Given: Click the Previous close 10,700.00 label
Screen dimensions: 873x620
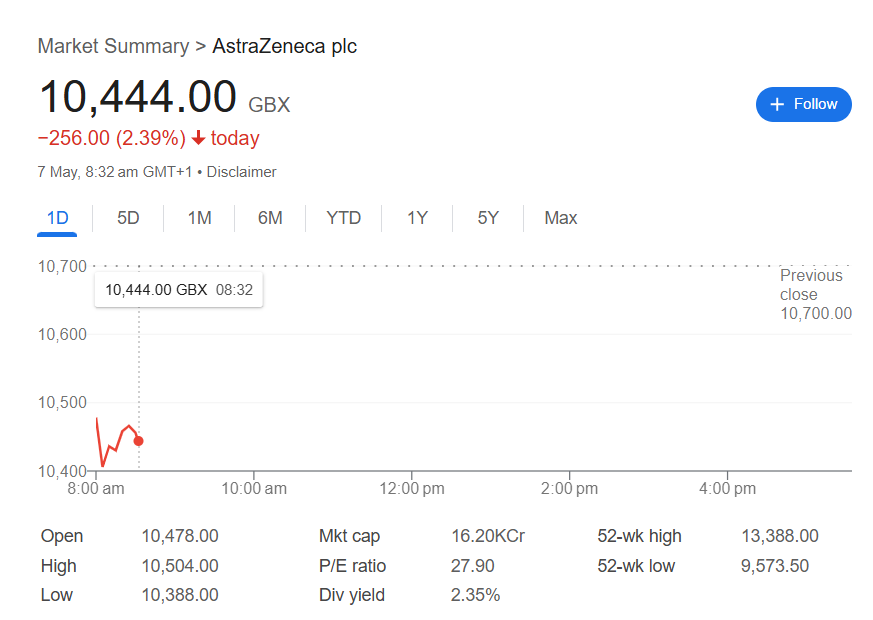Looking at the screenshot, I should (816, 294).
